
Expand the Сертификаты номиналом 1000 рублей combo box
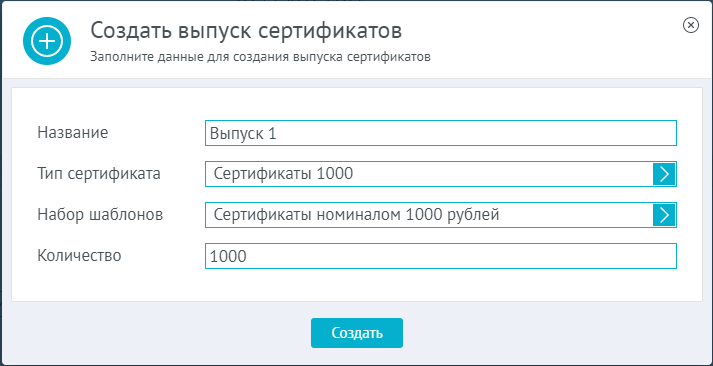[x=441, y=215]
